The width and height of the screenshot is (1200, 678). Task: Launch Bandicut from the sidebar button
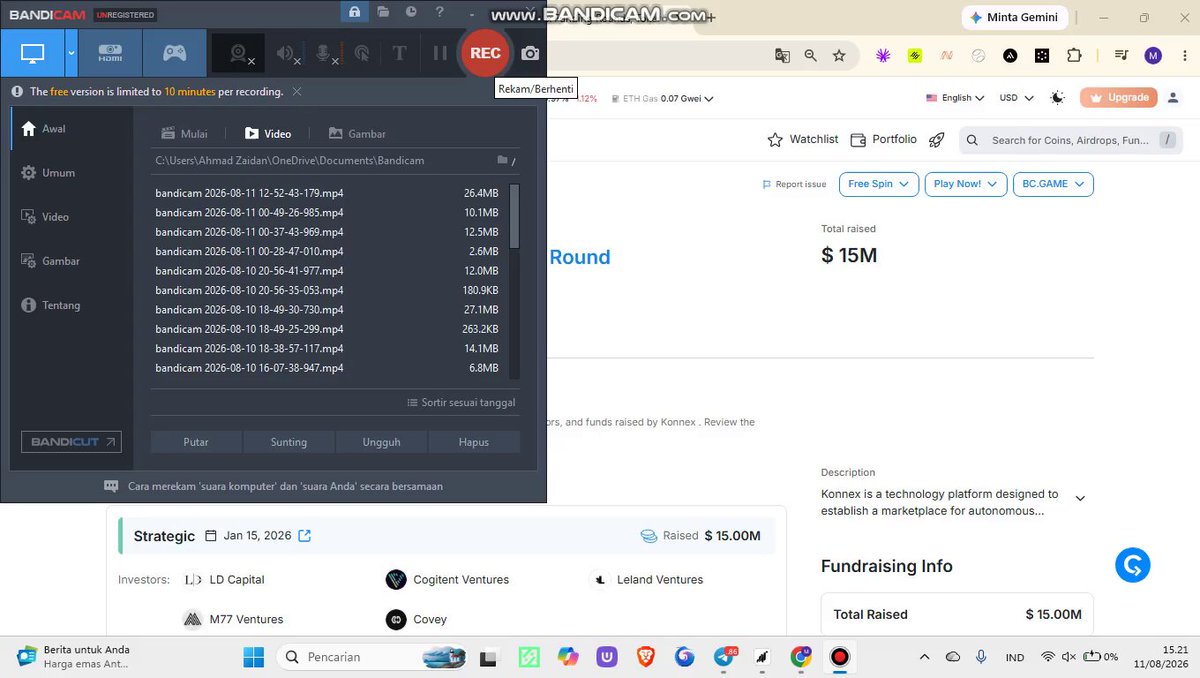[72, 442]
